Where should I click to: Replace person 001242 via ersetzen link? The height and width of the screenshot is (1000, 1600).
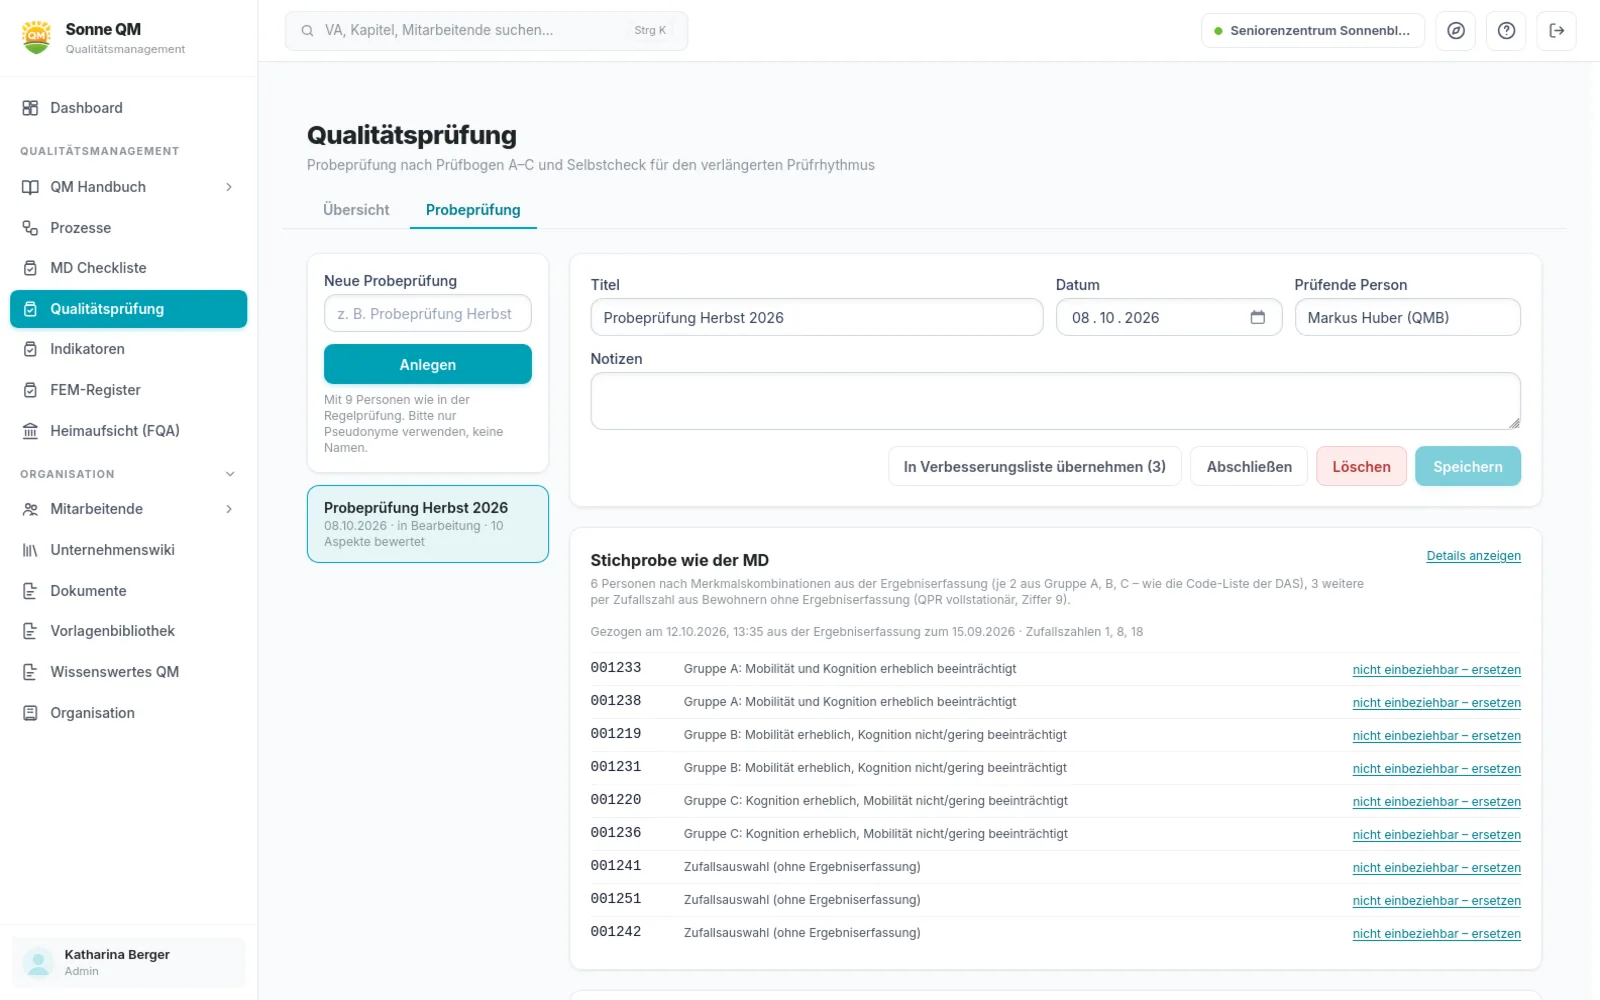pos(1436,934)
